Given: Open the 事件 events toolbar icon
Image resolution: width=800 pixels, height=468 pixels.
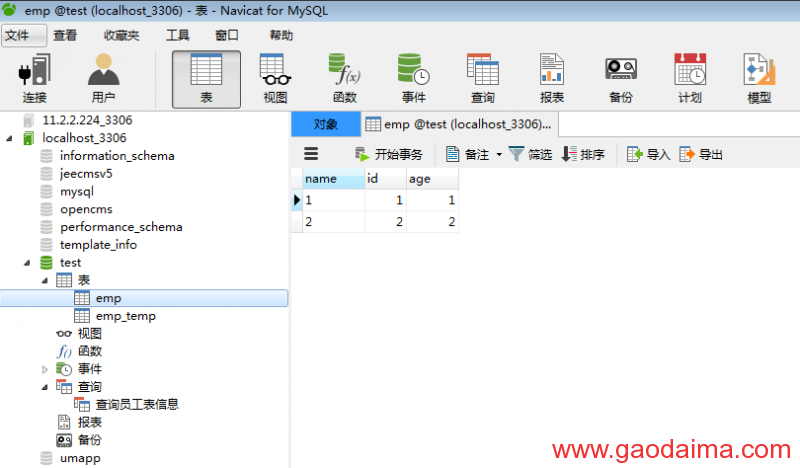Looking at the screenshot, I should 414,79.
